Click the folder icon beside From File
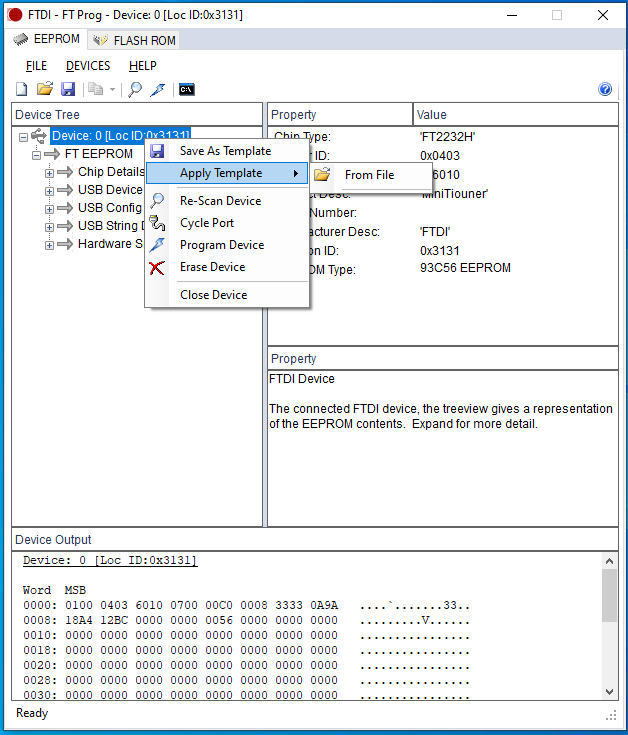Viewport: 628px width, 735px height. click(322, 174)
